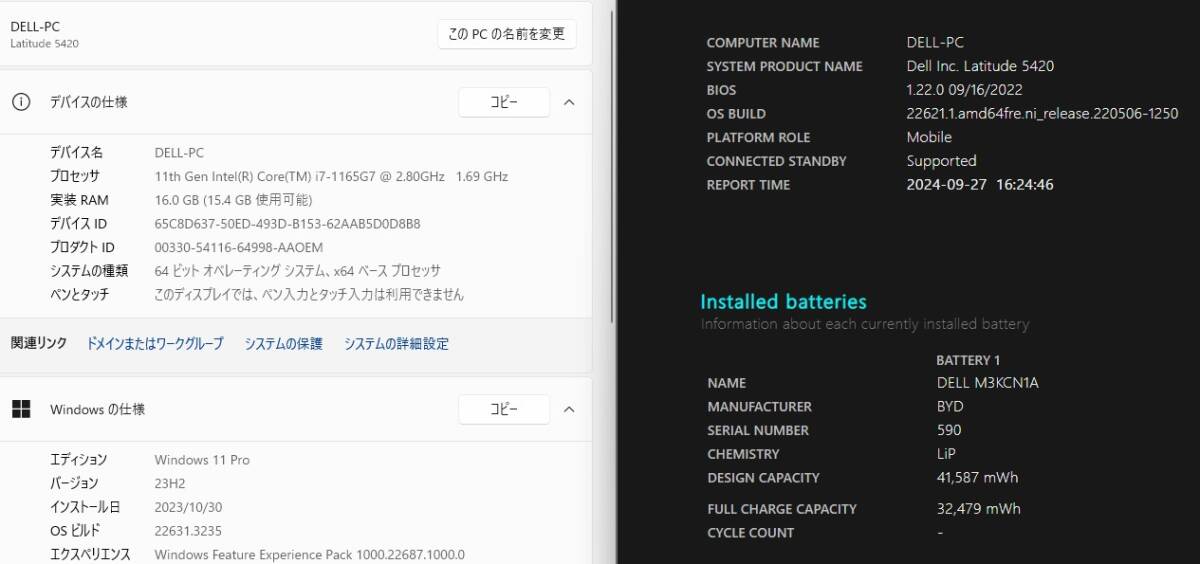
Task: Collapse the Windows specifications section
Action: 569,409
